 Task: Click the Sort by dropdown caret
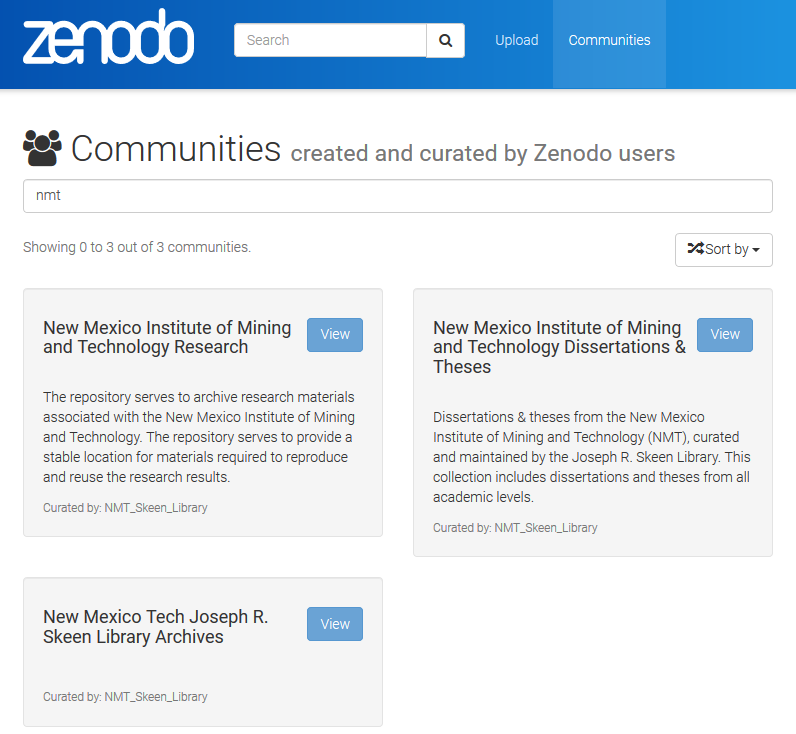coord(756,250)
